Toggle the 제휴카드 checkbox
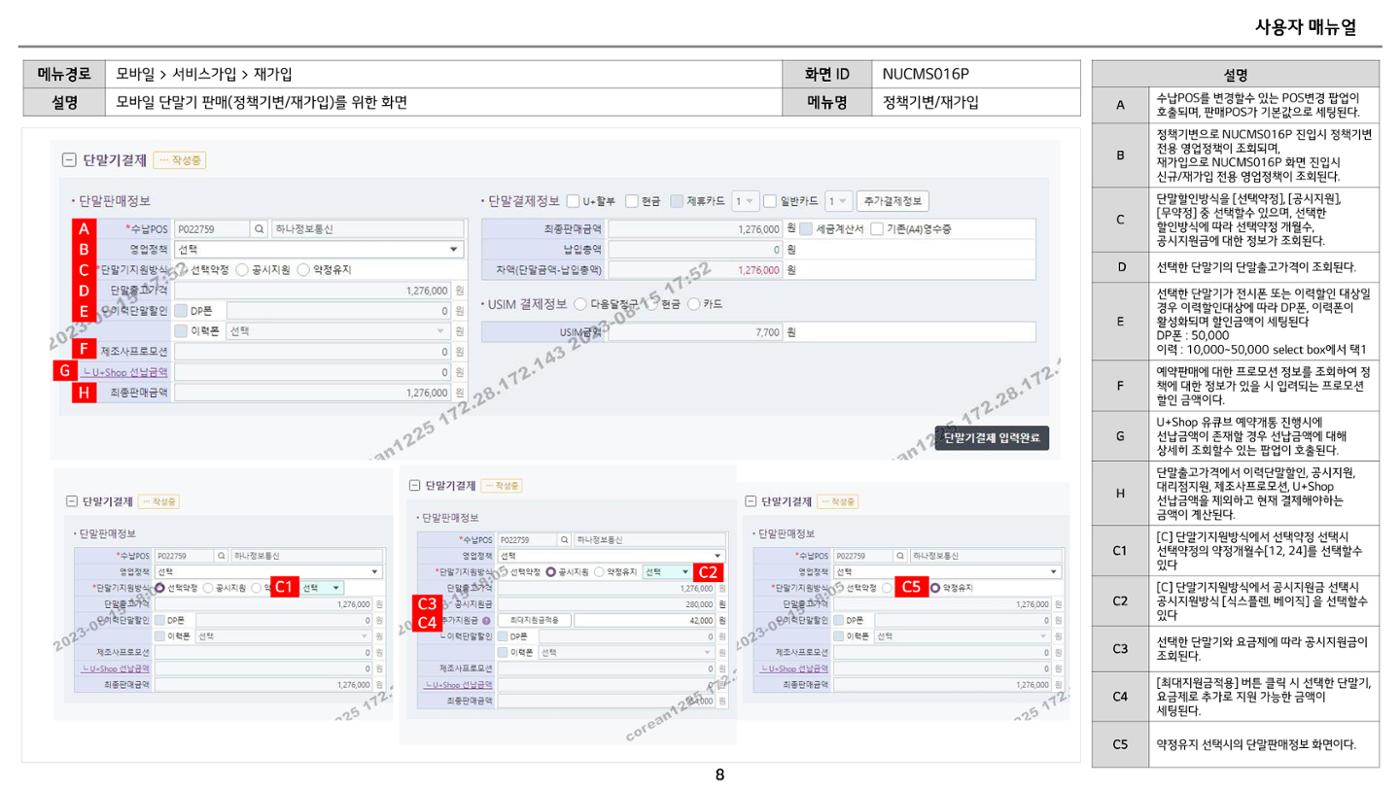The height and width of the screenshot is (788, 1400). pyautogui.click(x=677, y=201)
